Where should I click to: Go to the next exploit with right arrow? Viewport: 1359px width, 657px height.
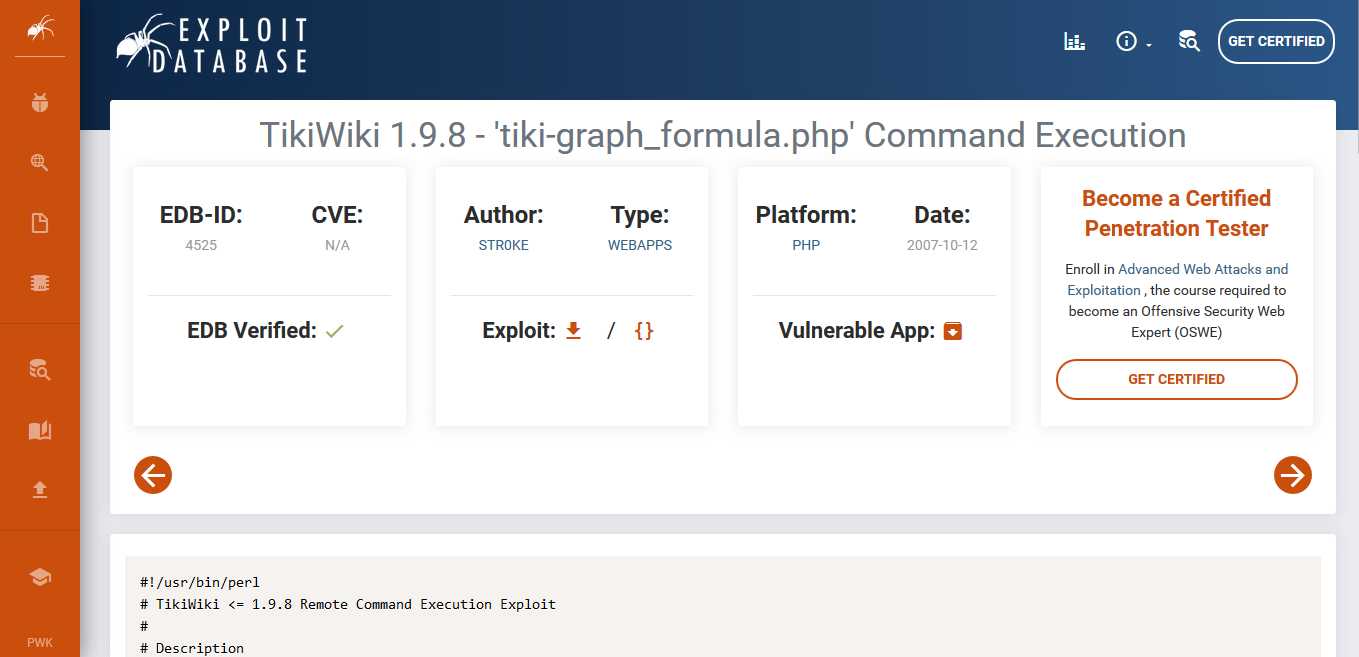[x=1293, y=475]
